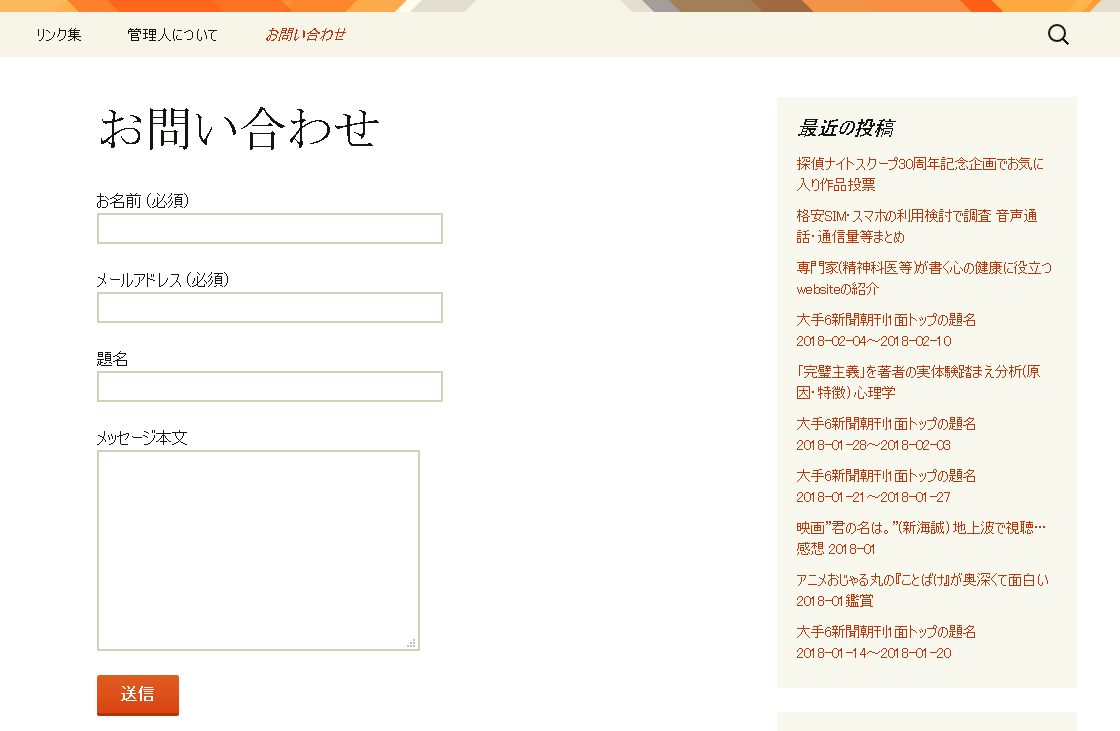Open newspaper headlines post 2018-01-28～2018-02-03
Image resolution: width=1120 pixels, height=731 pixels.
click(886, 424)
